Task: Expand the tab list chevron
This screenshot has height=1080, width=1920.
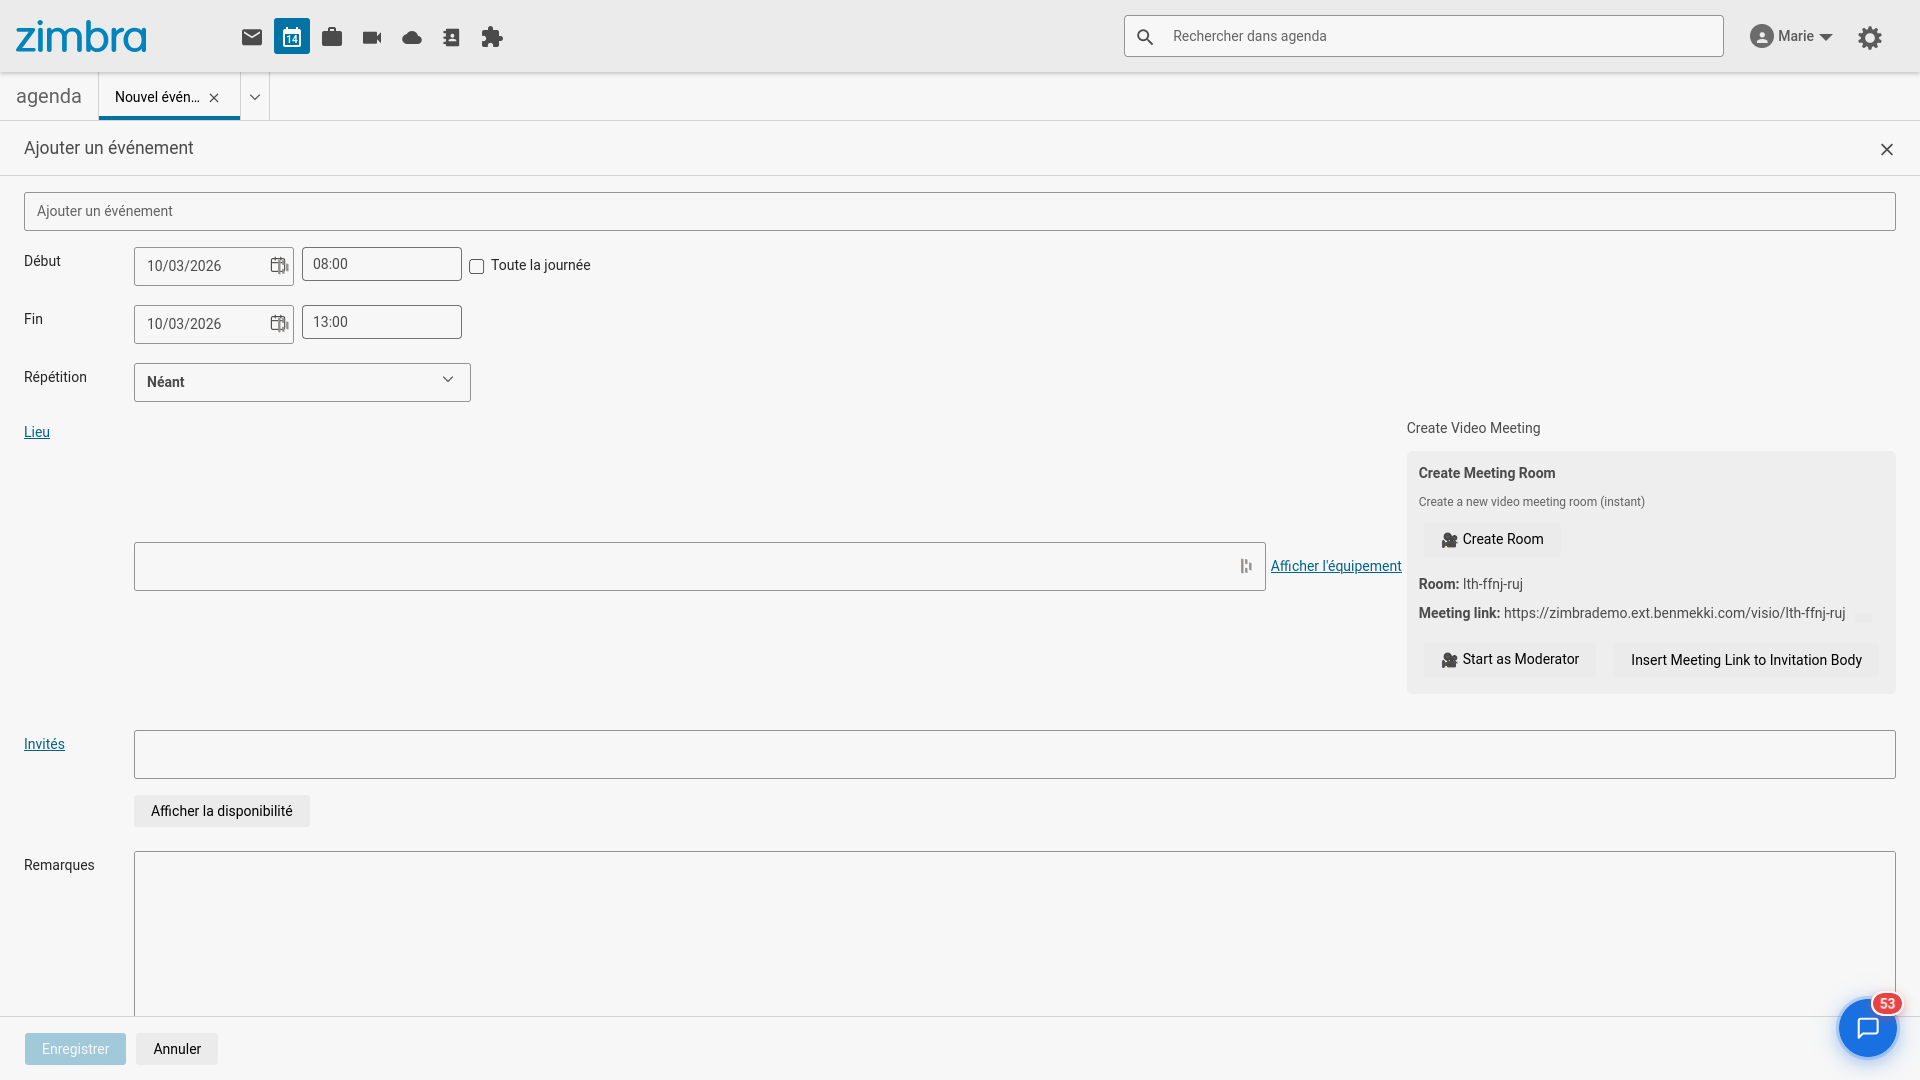Action: (255, 97)
